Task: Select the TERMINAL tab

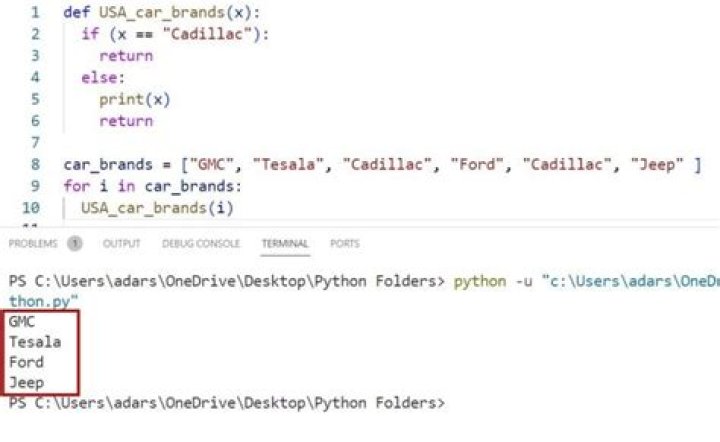Action: [x=285, y=243]
